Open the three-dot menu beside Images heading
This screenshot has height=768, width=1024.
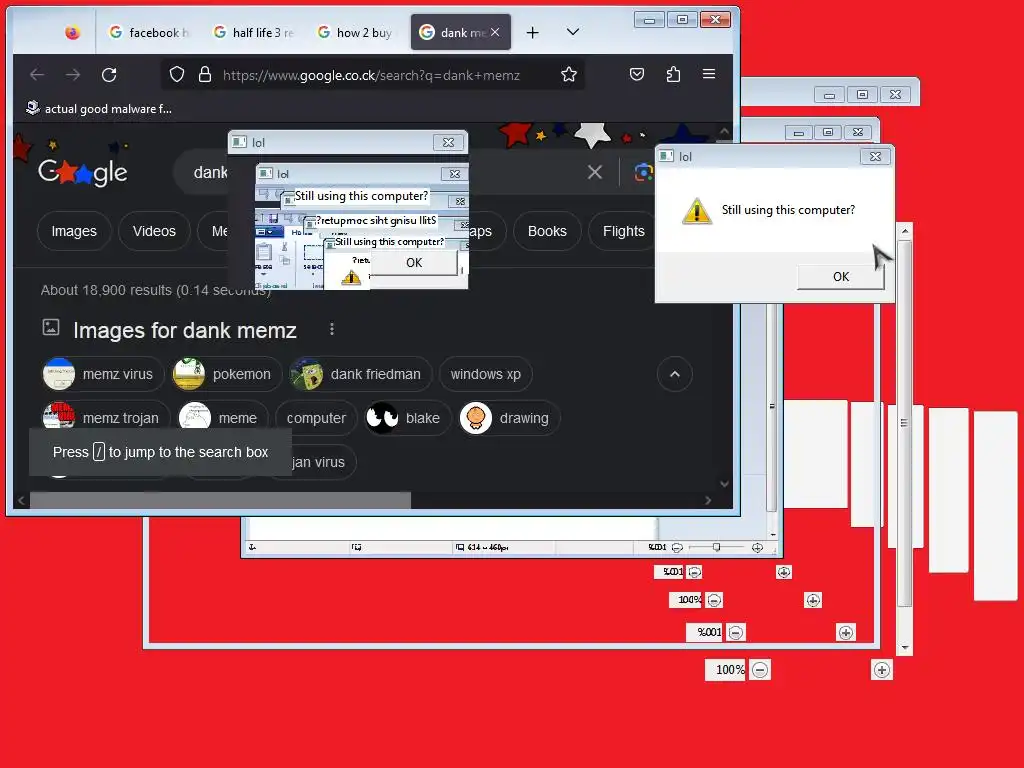coord(332,329)
